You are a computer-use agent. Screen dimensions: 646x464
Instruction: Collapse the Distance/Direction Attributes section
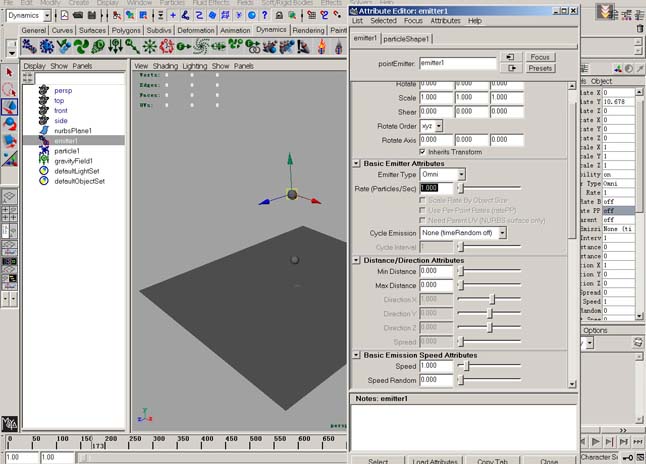click(356, 260)
